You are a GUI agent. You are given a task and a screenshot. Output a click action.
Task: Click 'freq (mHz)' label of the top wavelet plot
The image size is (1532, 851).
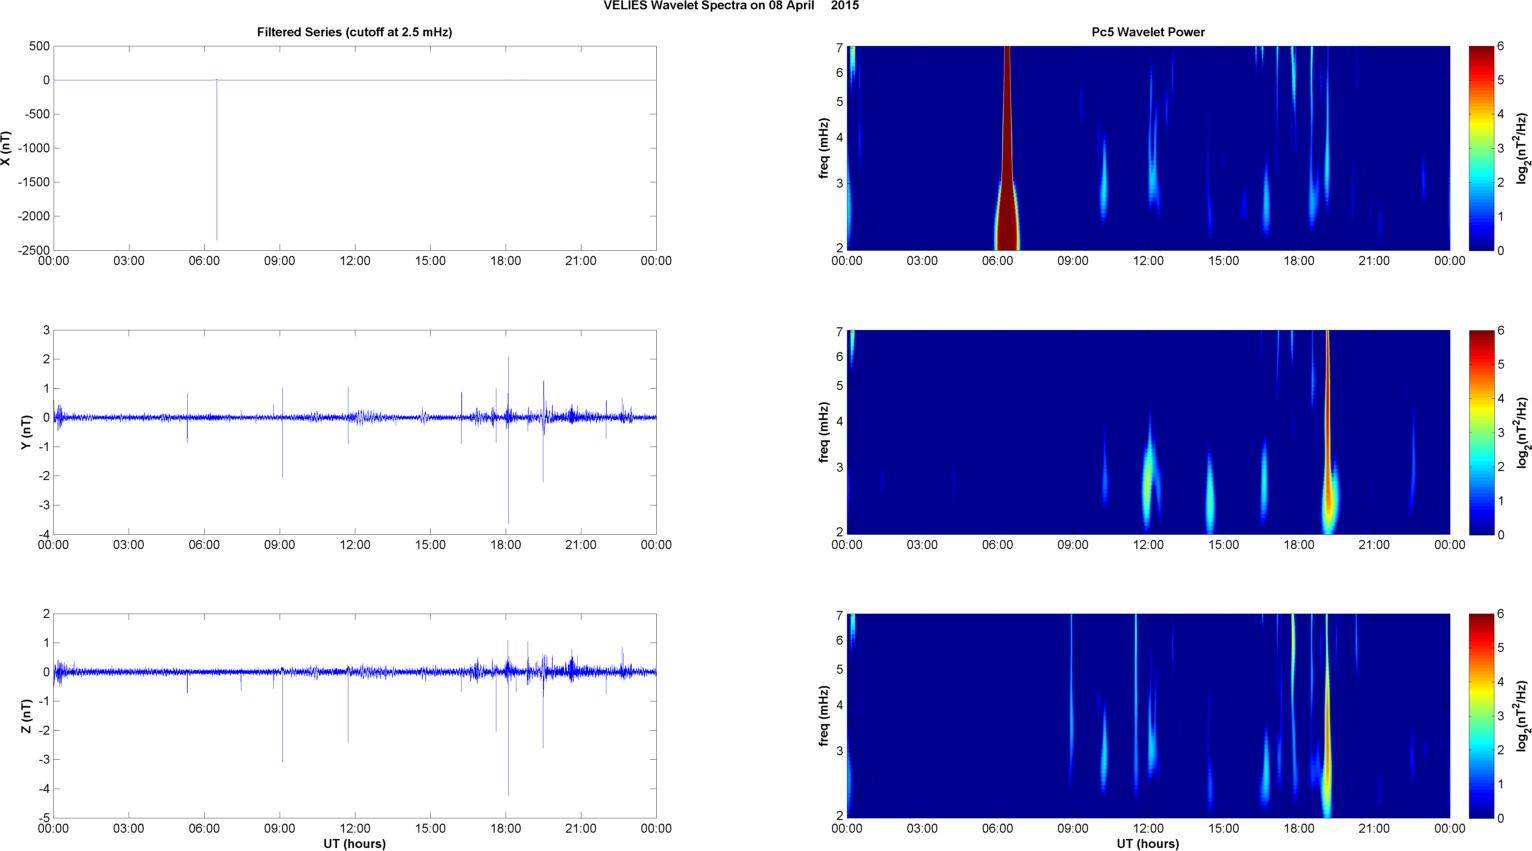pos(823,148)
